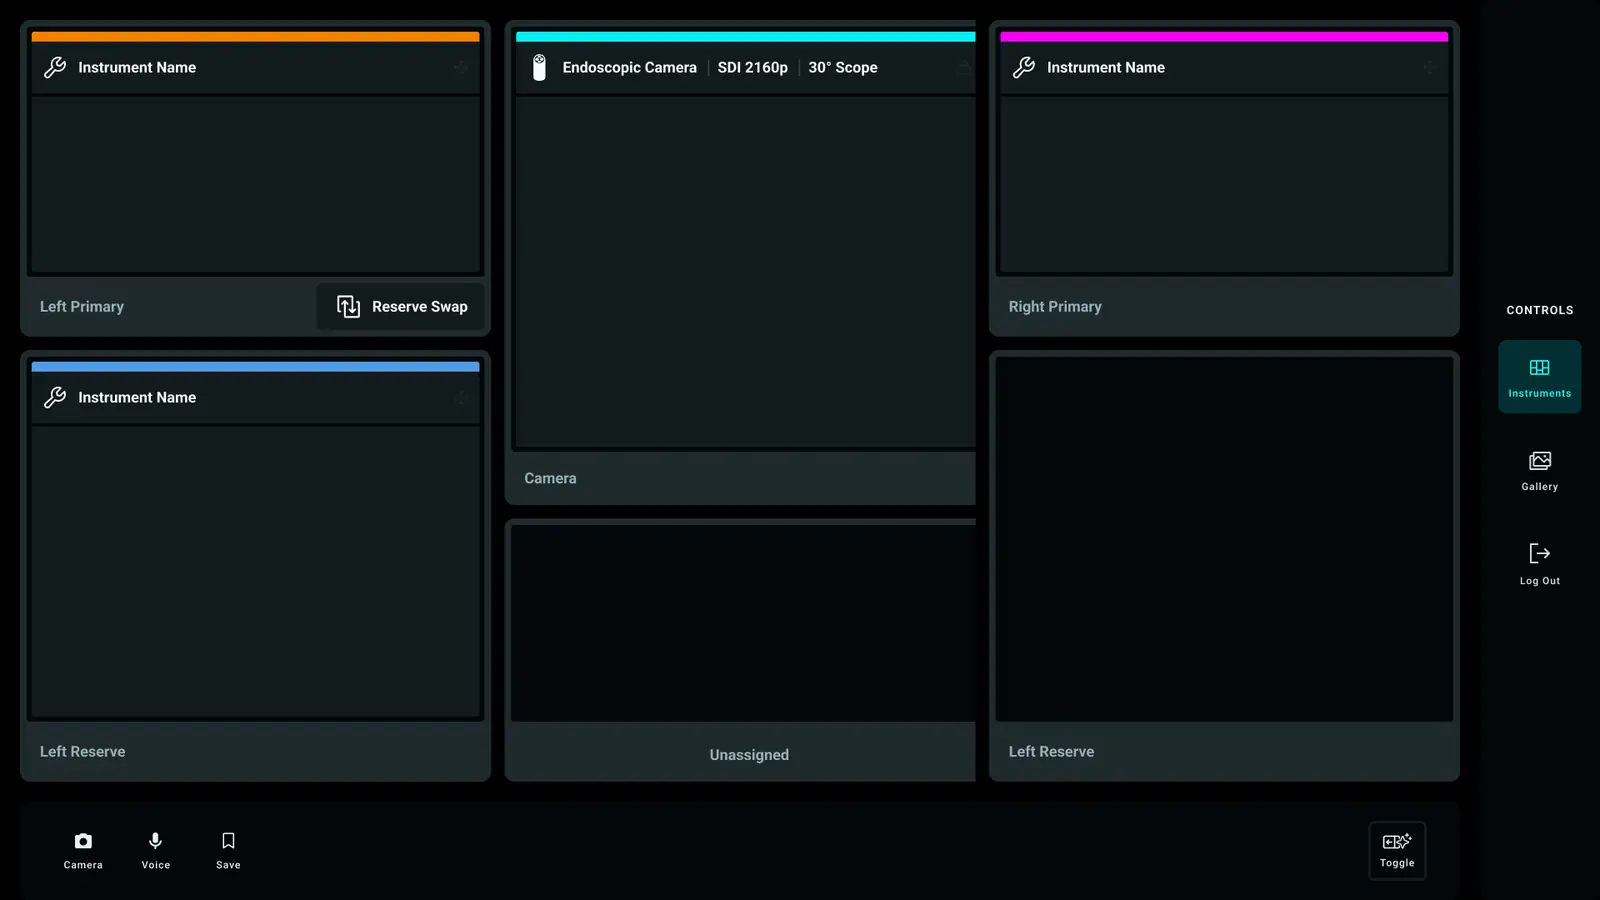The height and width of the screenshot is (900, 1600).
Task: Select the orange color bar of Left Primary
Action: 255,37
